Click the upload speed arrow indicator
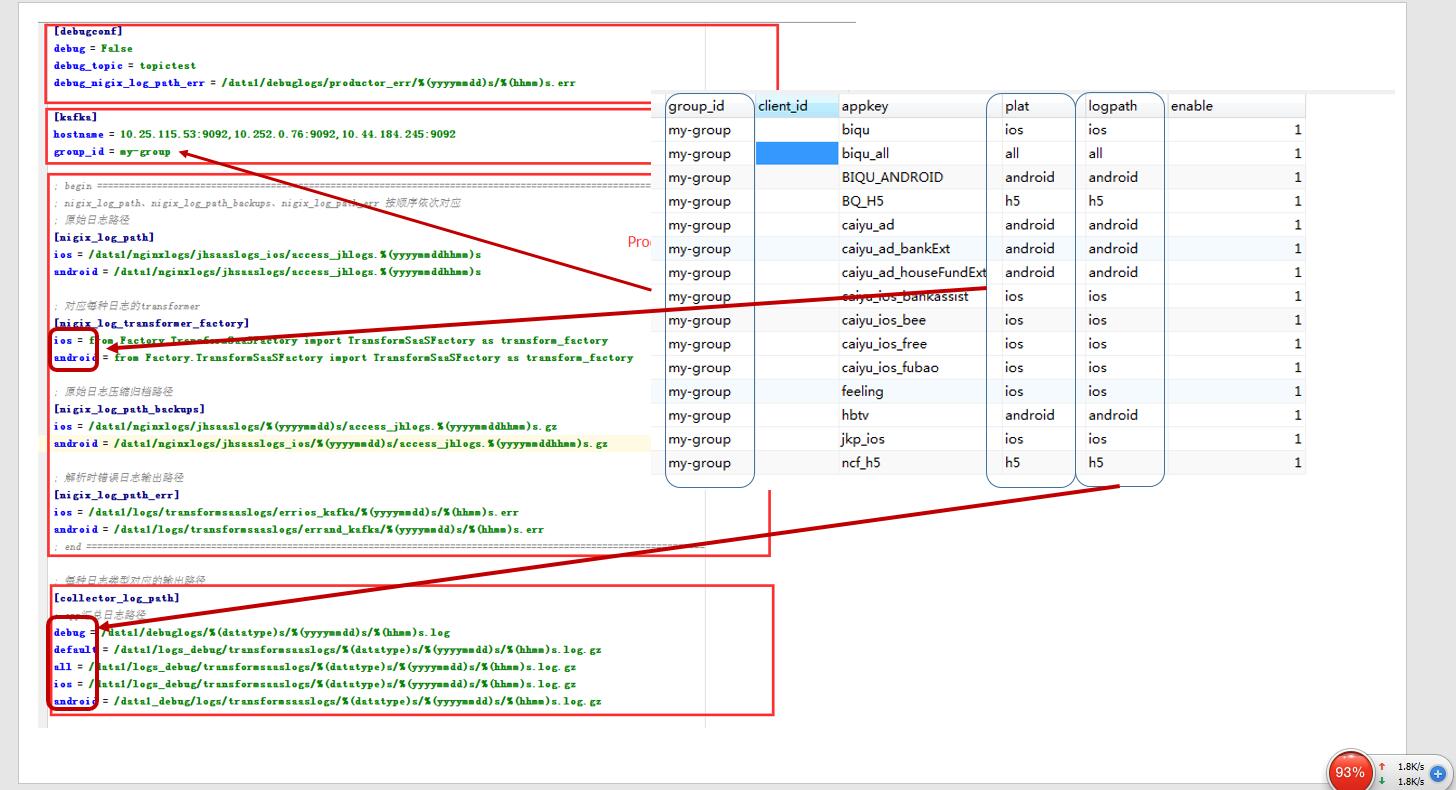 tap(1382, 766)
